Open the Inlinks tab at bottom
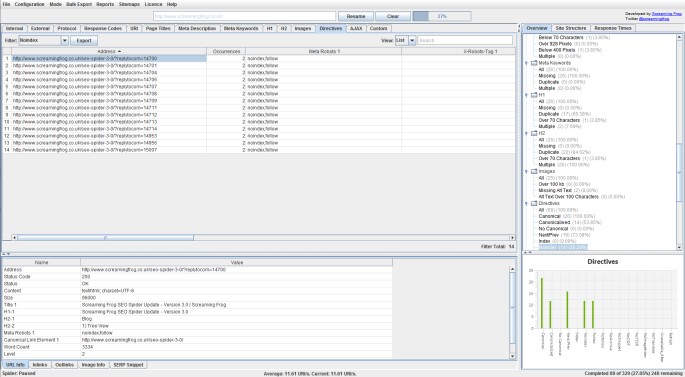Screen dimensions: 685x377 point(40,364)
